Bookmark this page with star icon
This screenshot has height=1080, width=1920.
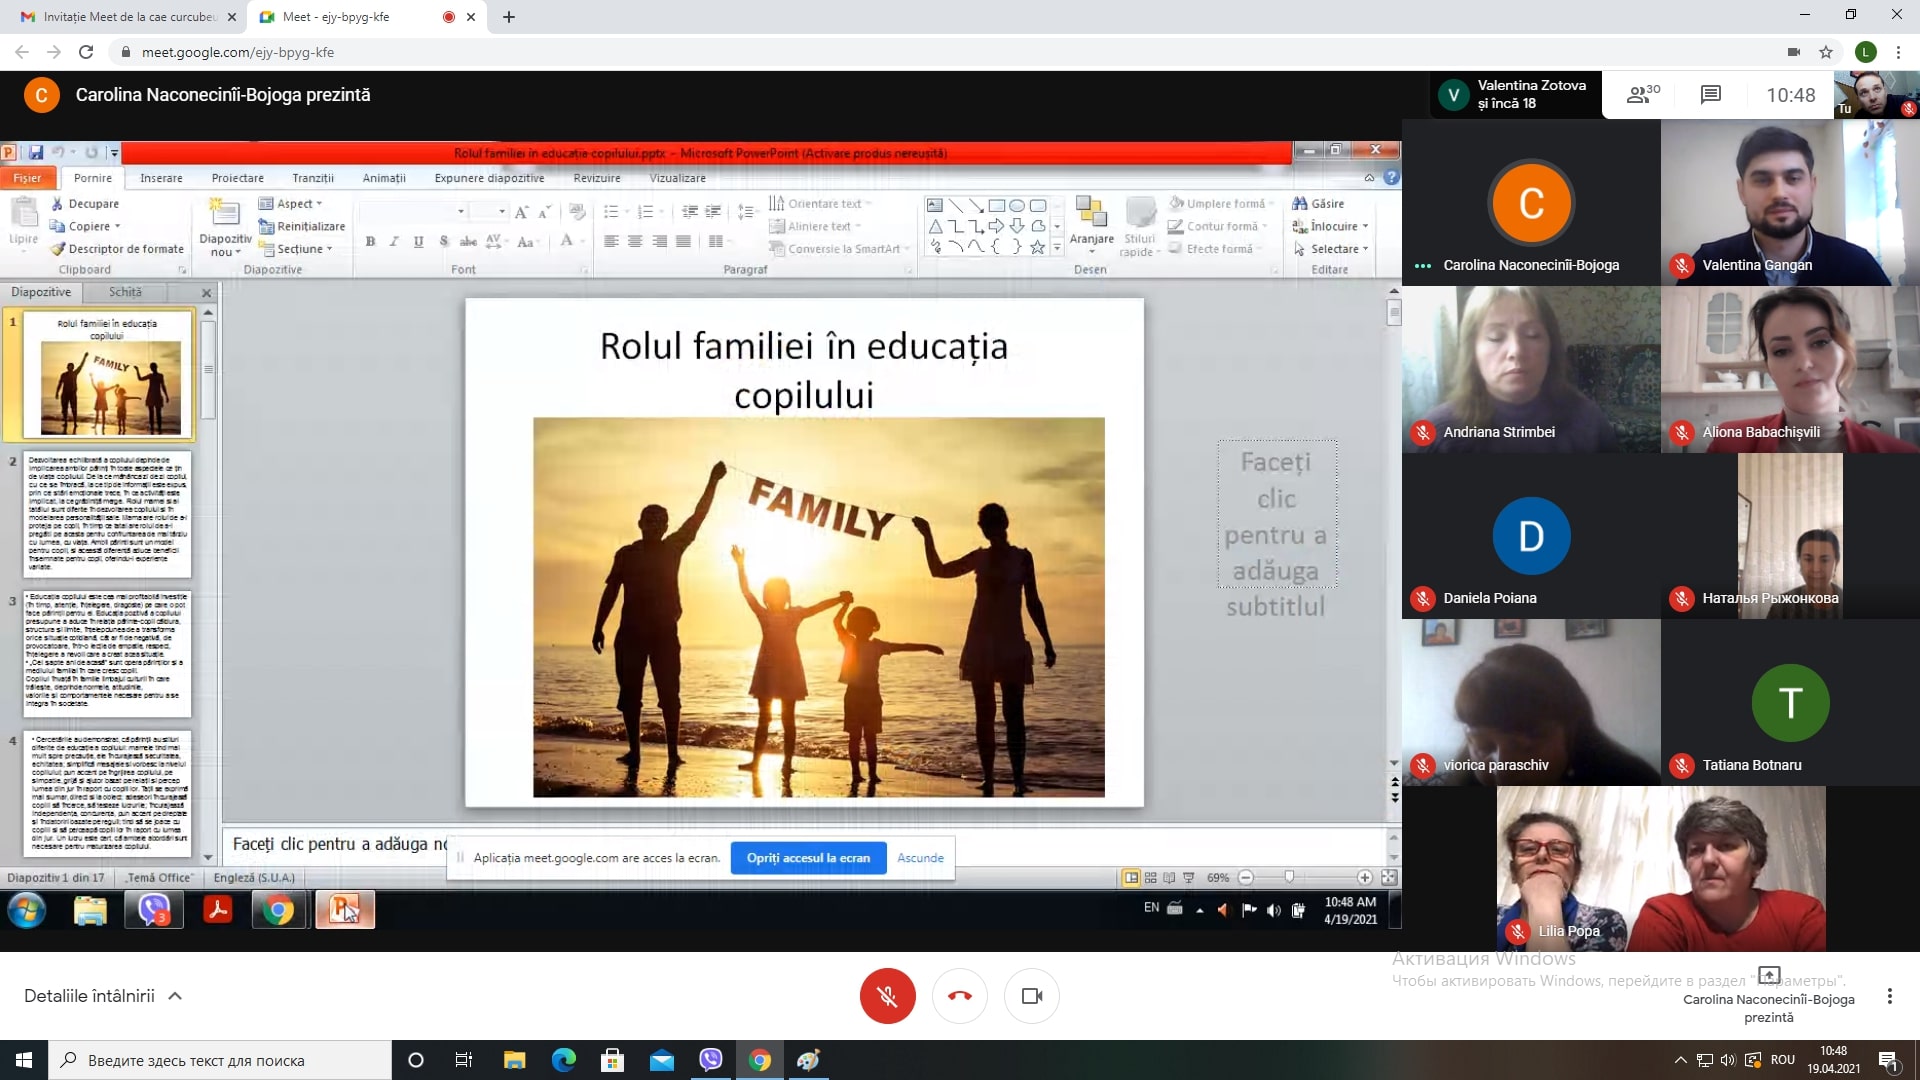(1826, 52)
